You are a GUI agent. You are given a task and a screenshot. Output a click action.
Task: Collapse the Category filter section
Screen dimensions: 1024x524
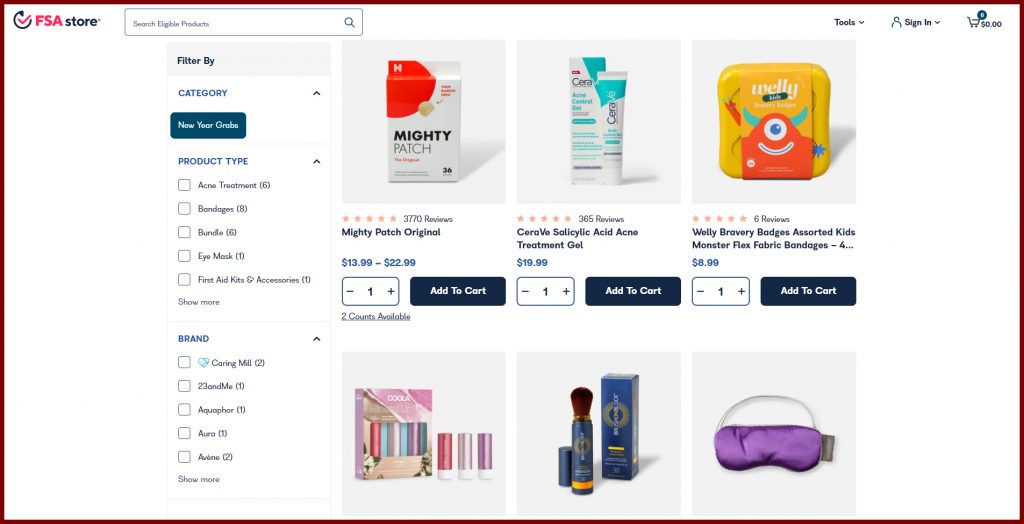(x=316, y=93)
